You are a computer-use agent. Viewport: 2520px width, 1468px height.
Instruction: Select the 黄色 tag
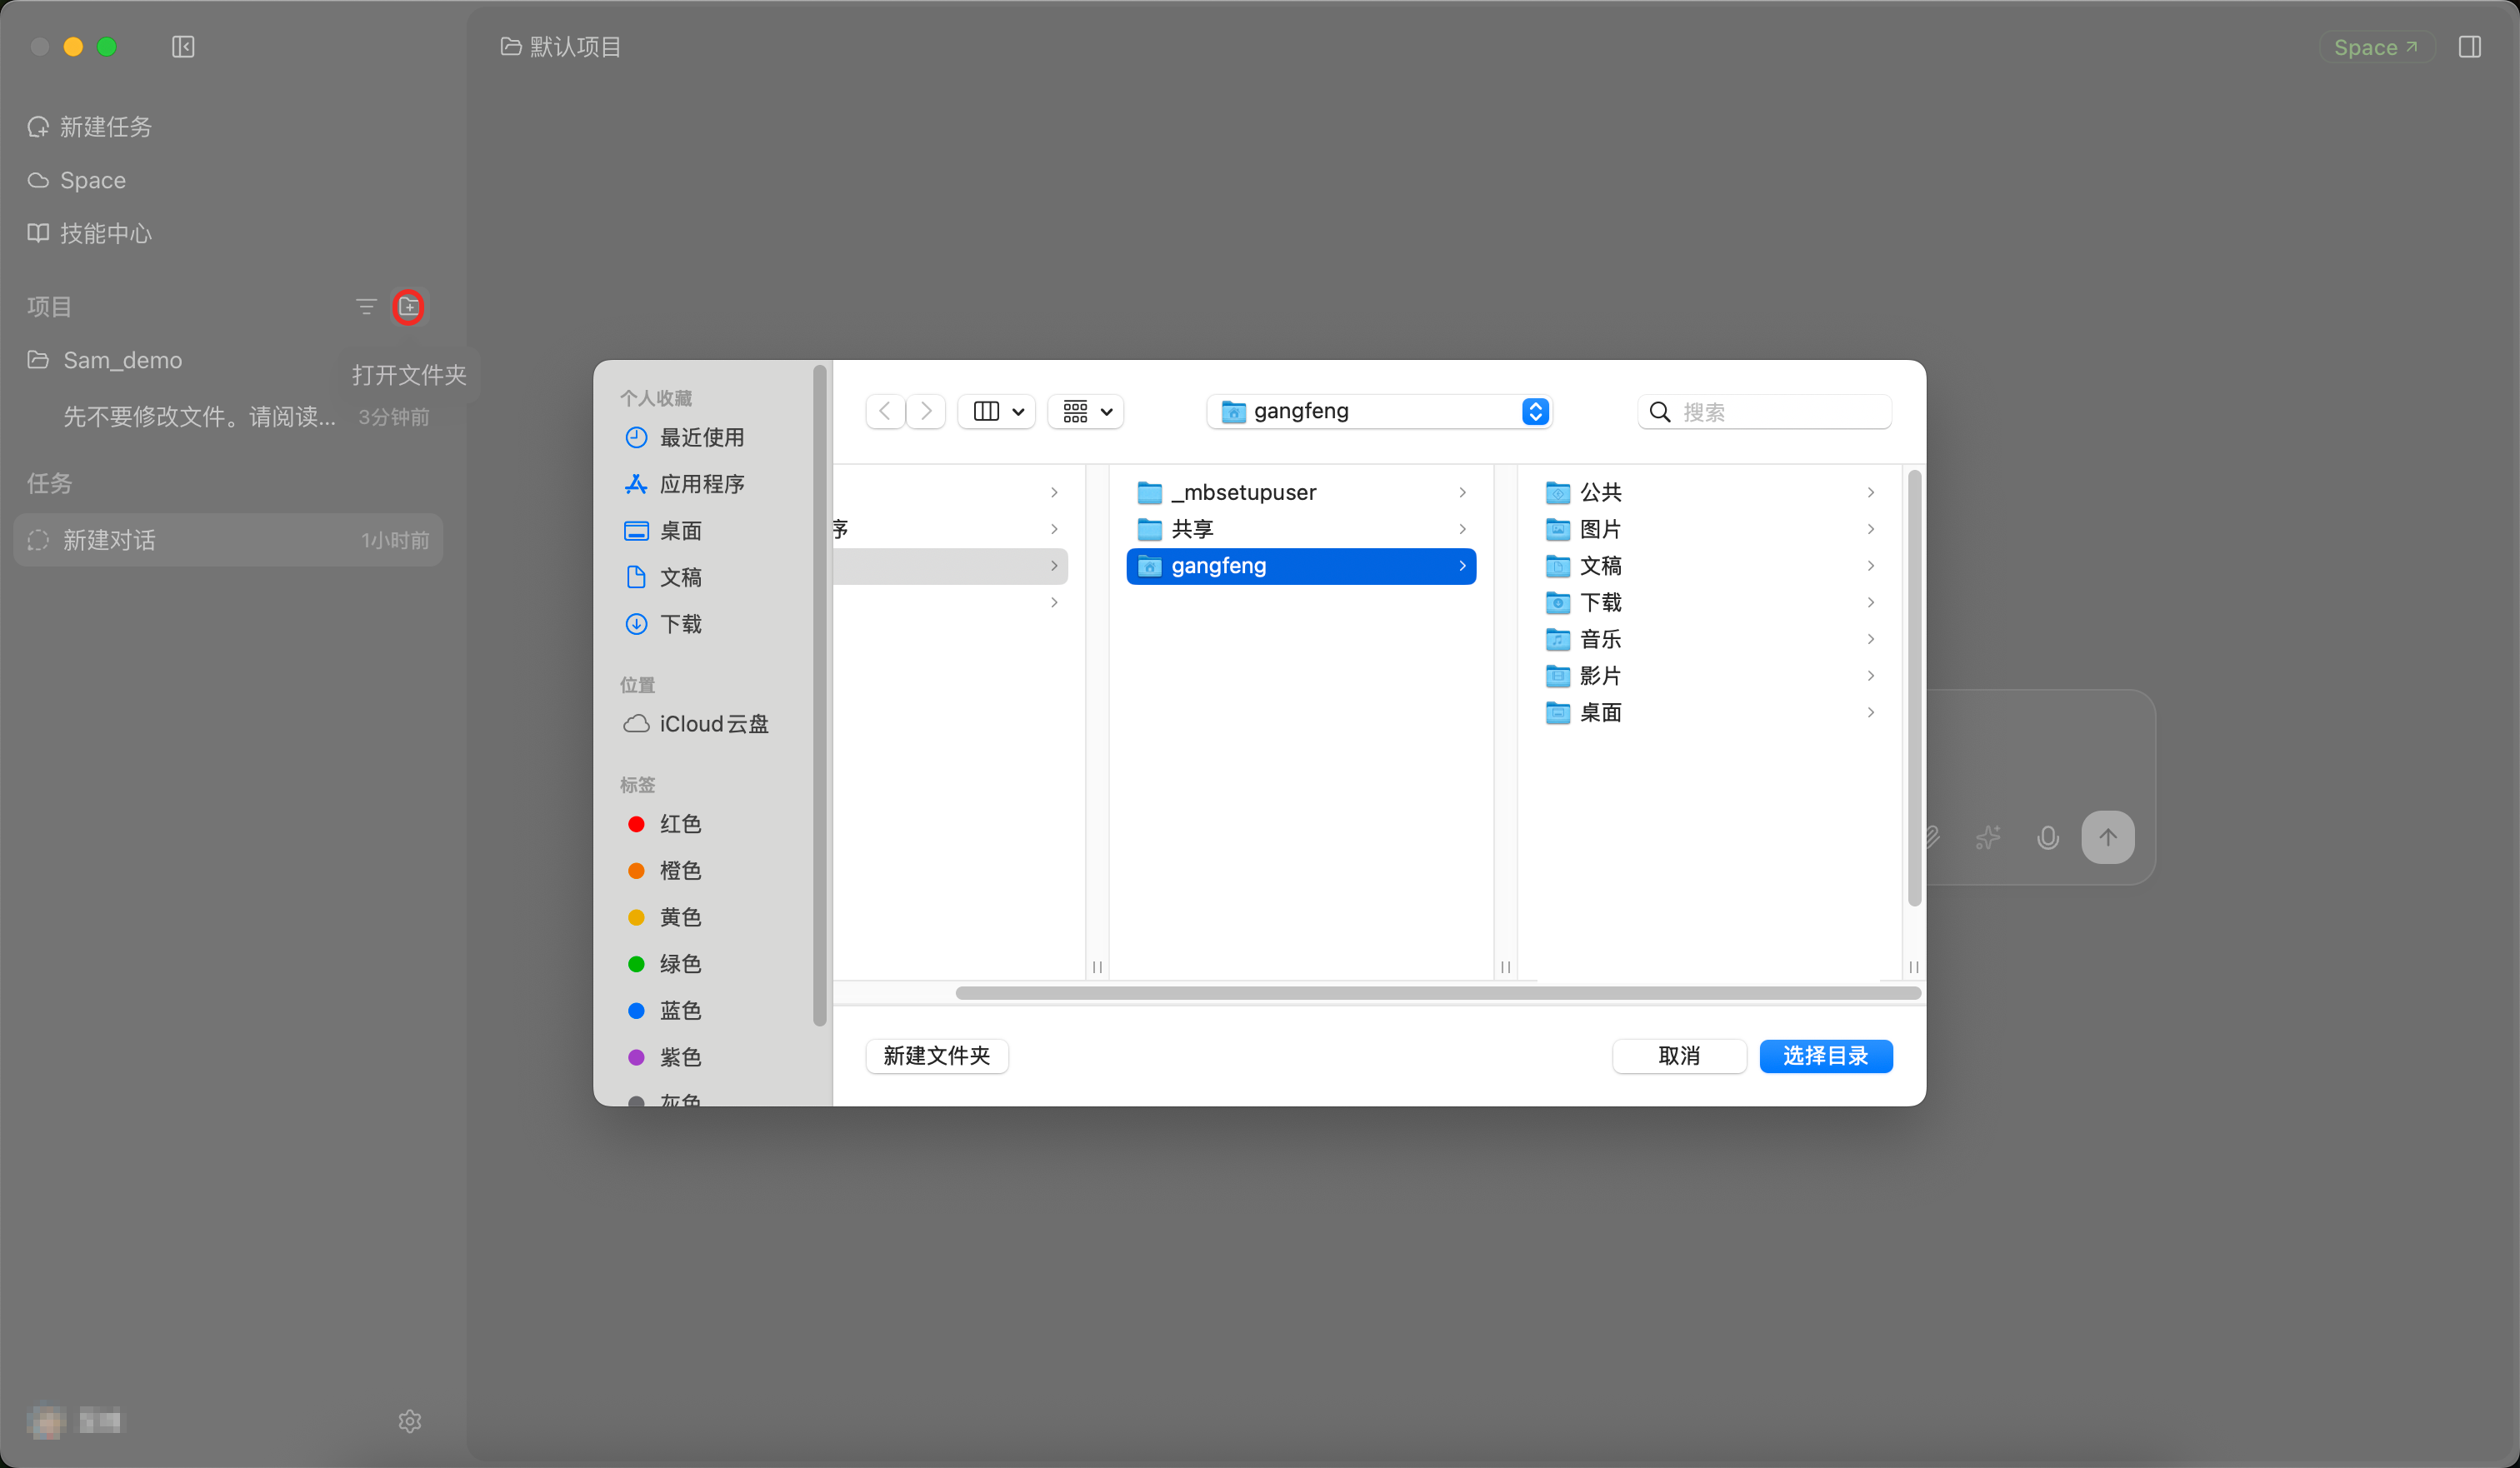pyautogui.click(x=665, y=917)
